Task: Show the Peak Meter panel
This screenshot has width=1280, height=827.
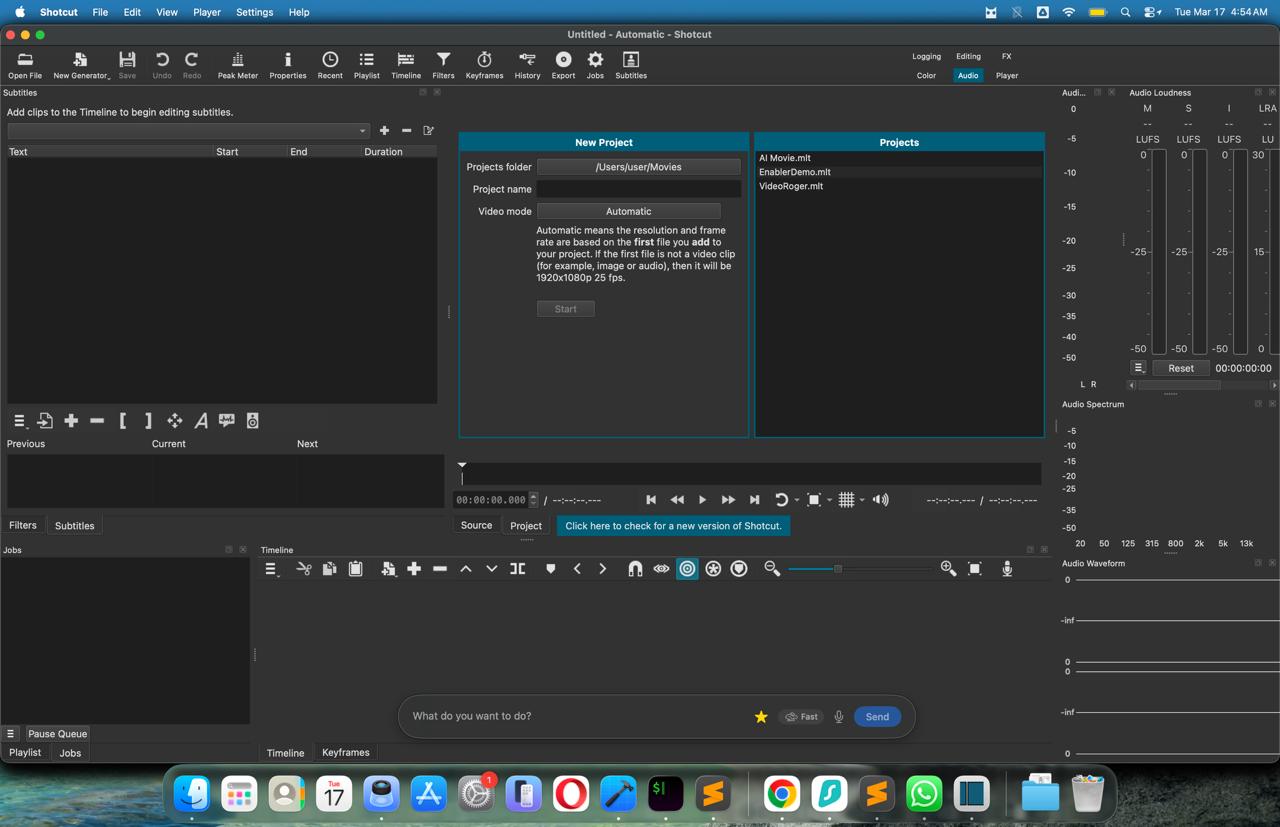Action: [237, 65]
